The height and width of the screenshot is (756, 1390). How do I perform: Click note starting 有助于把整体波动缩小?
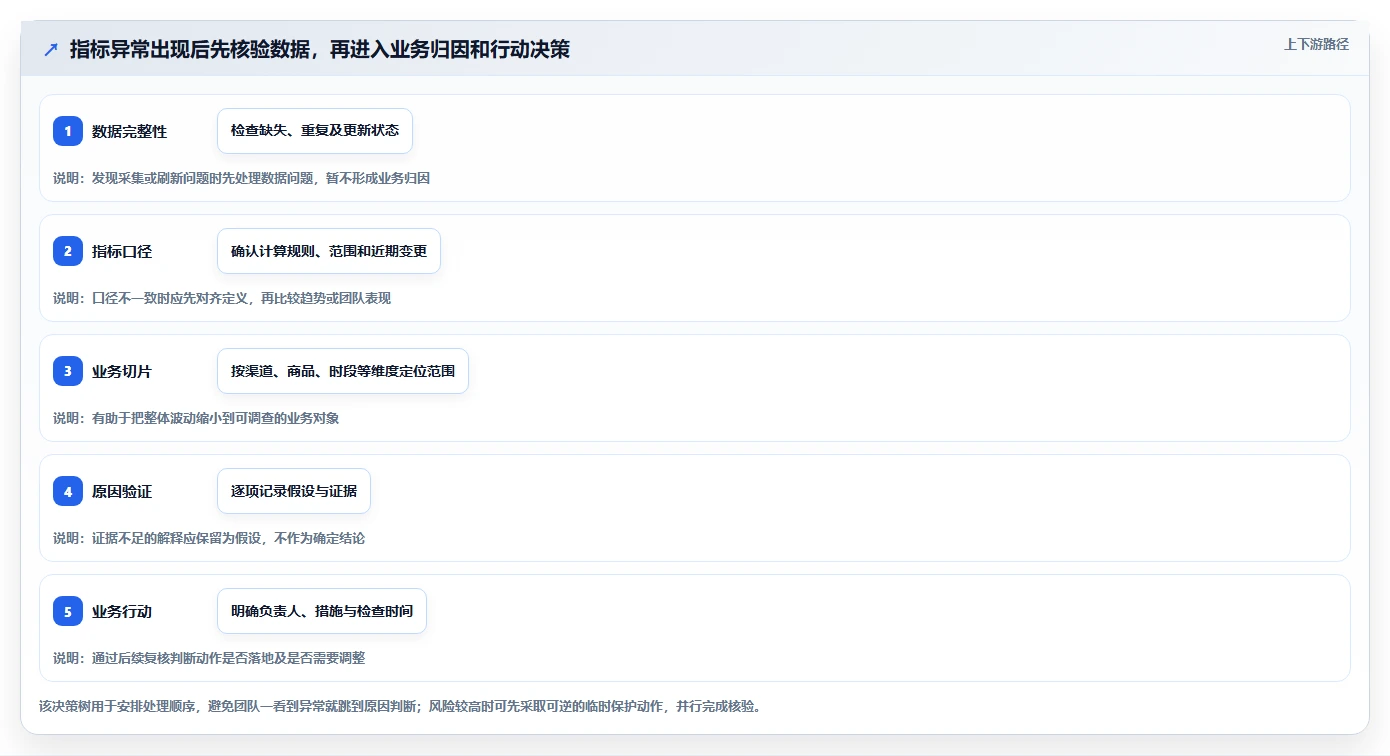tap(196, 418)
